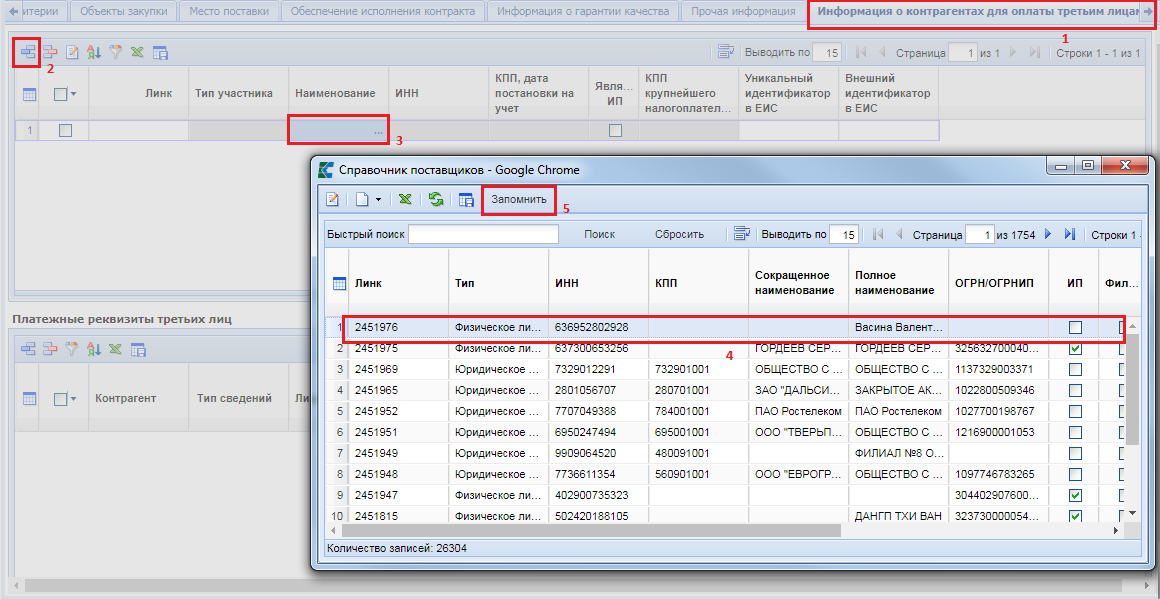Switch to the Объекты закупки tab

(x=124, y=11)
